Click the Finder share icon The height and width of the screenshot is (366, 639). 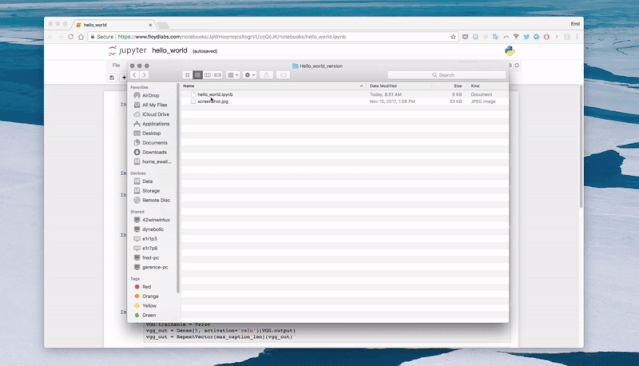(267, 75)
